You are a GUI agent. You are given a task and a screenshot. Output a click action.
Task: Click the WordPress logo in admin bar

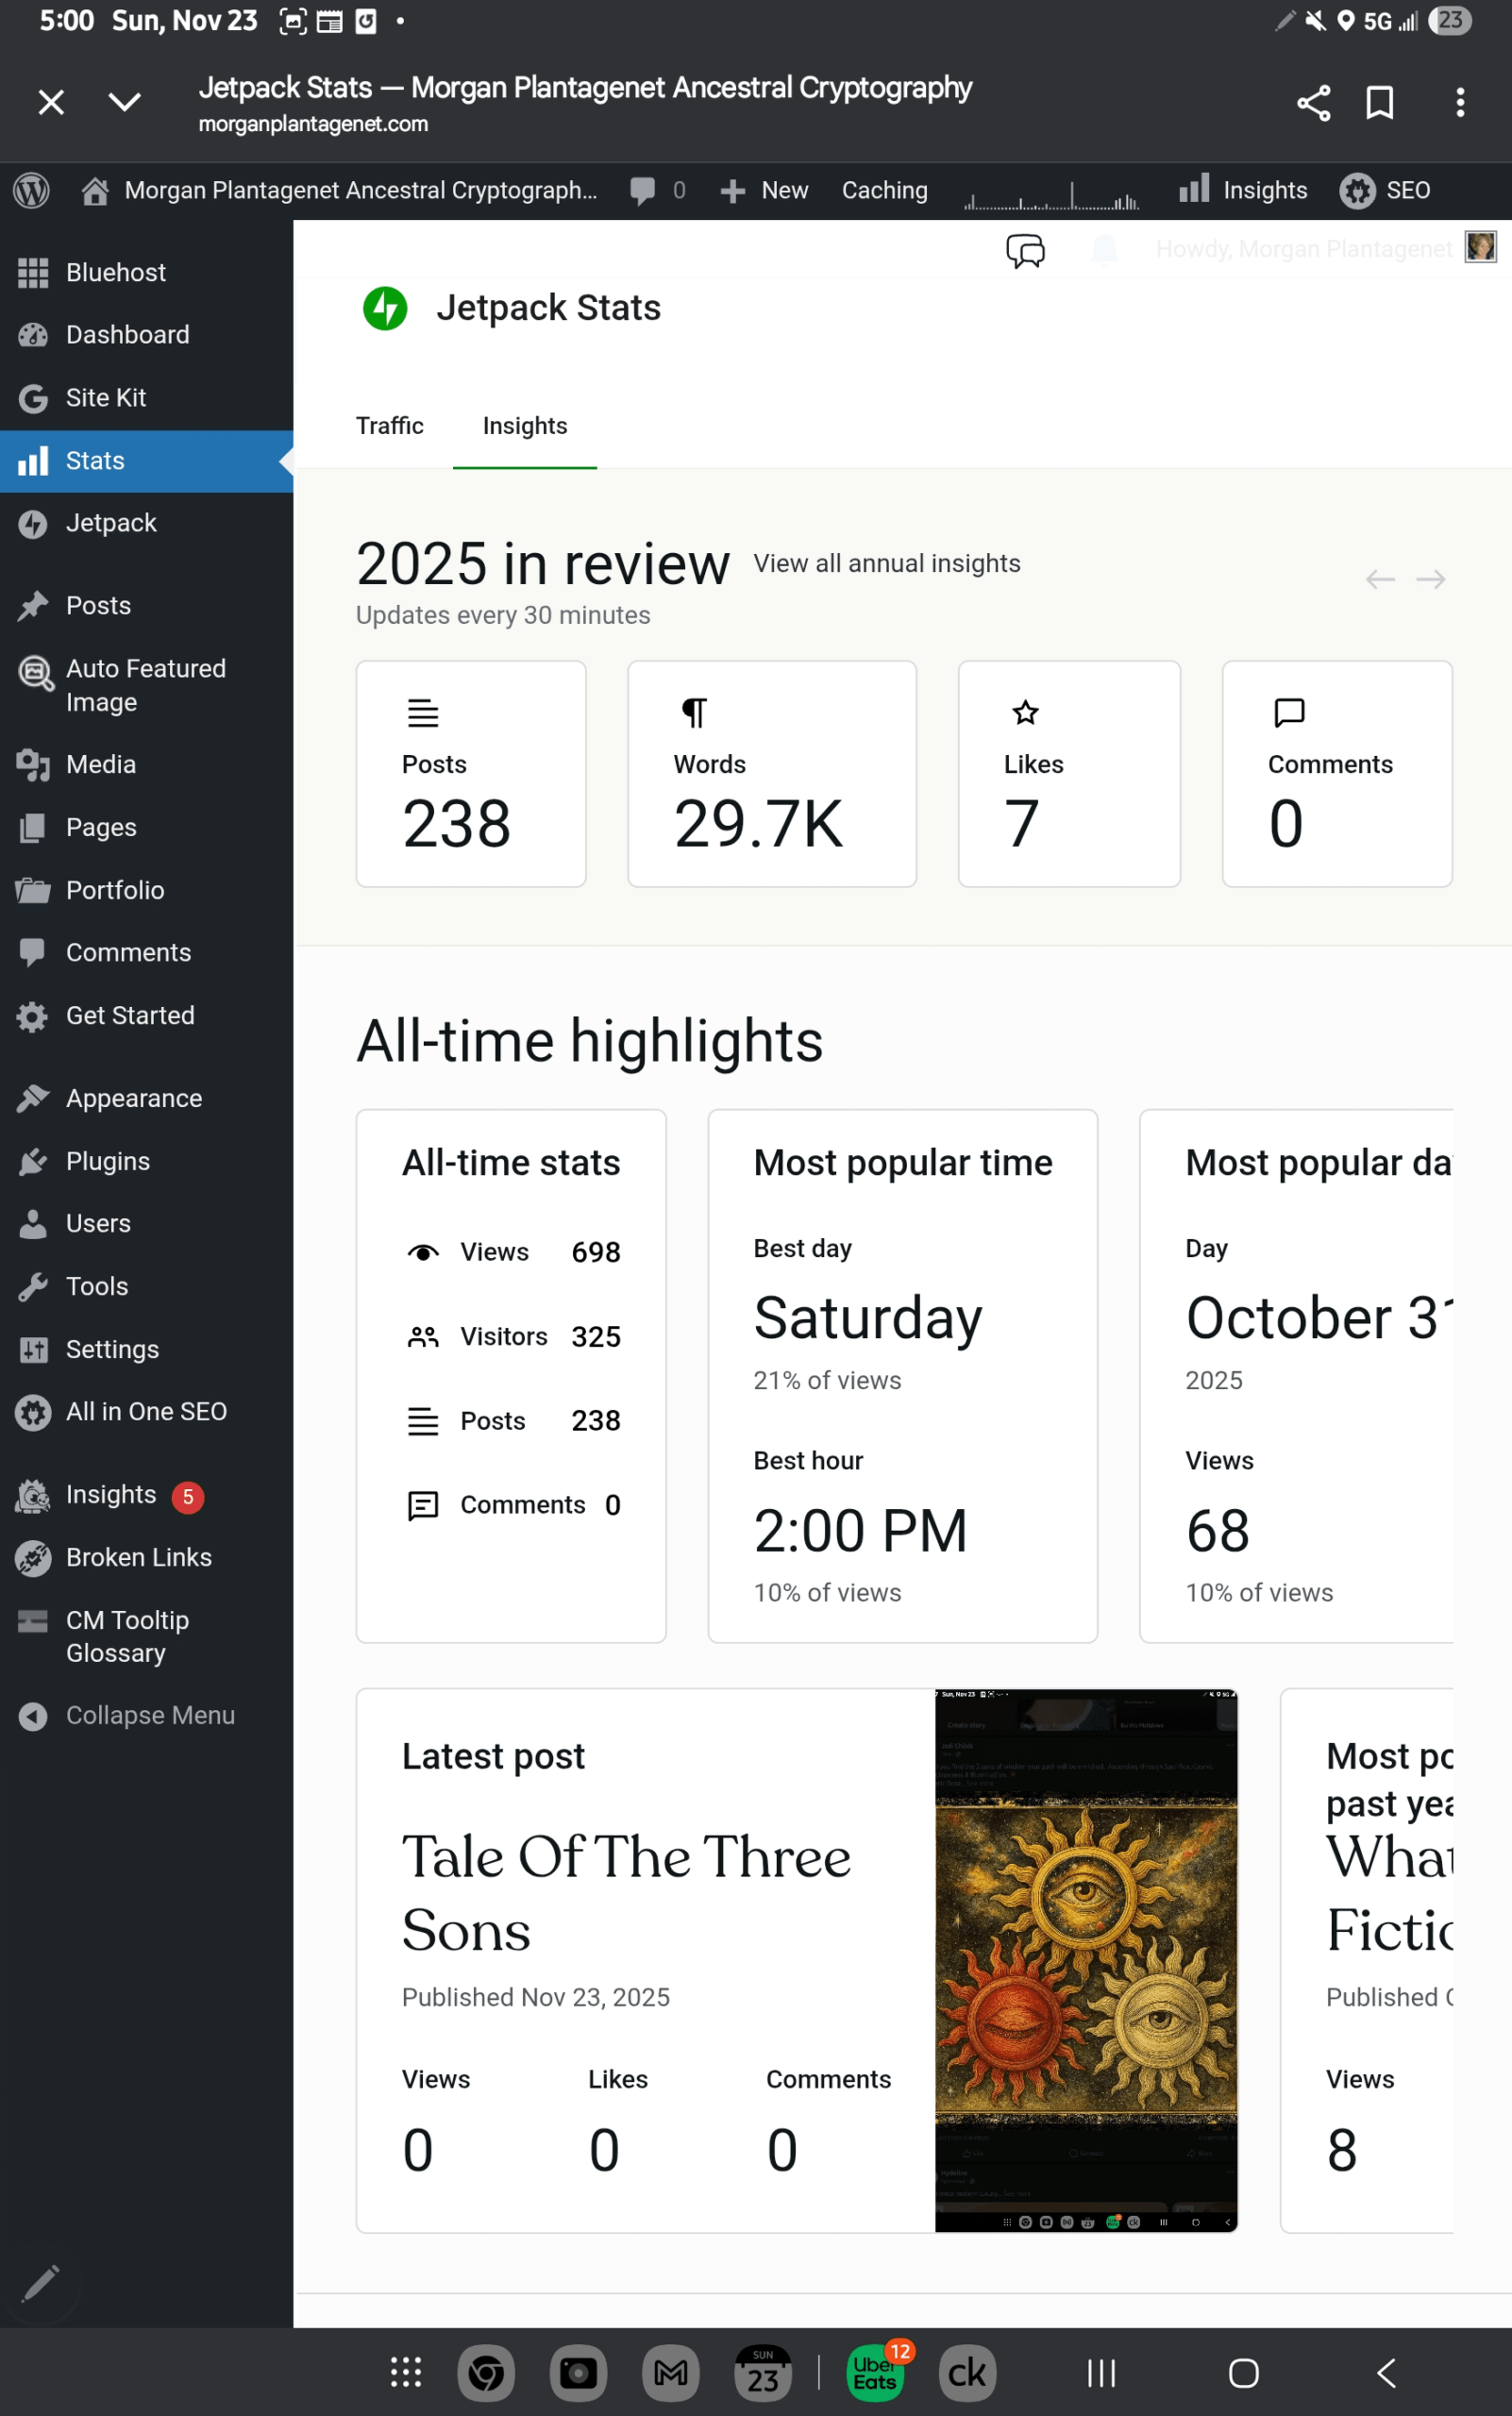tap(32, 190)
